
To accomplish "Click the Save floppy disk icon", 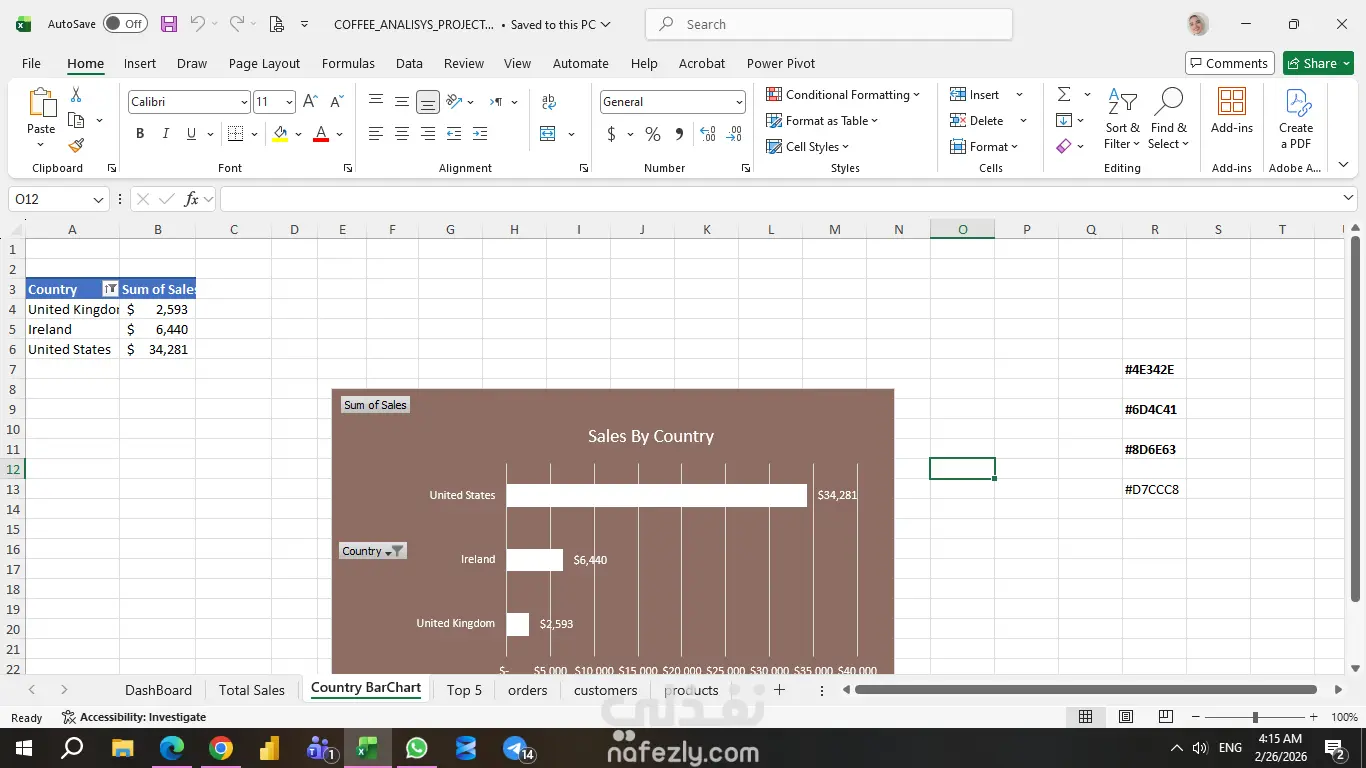I will tap(169, 24).
